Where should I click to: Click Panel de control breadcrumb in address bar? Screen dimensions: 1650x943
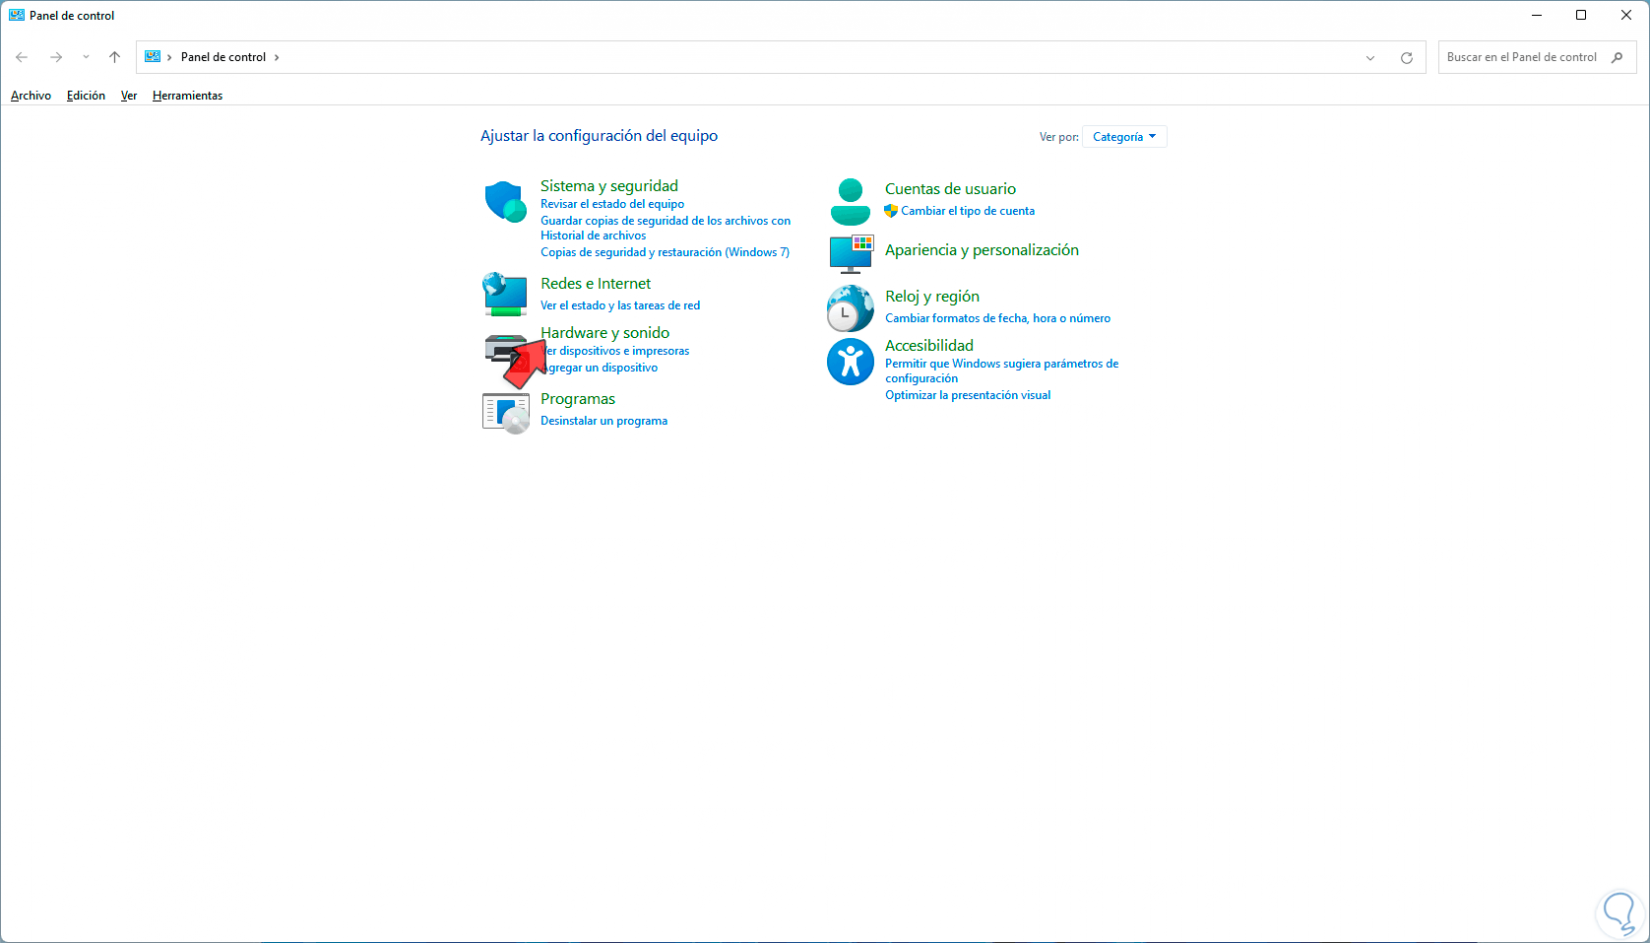(x=223, y=57)
